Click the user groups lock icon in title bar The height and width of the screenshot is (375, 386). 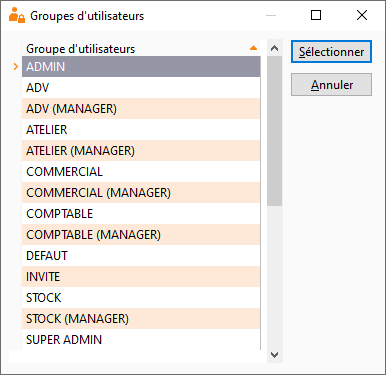17,15
